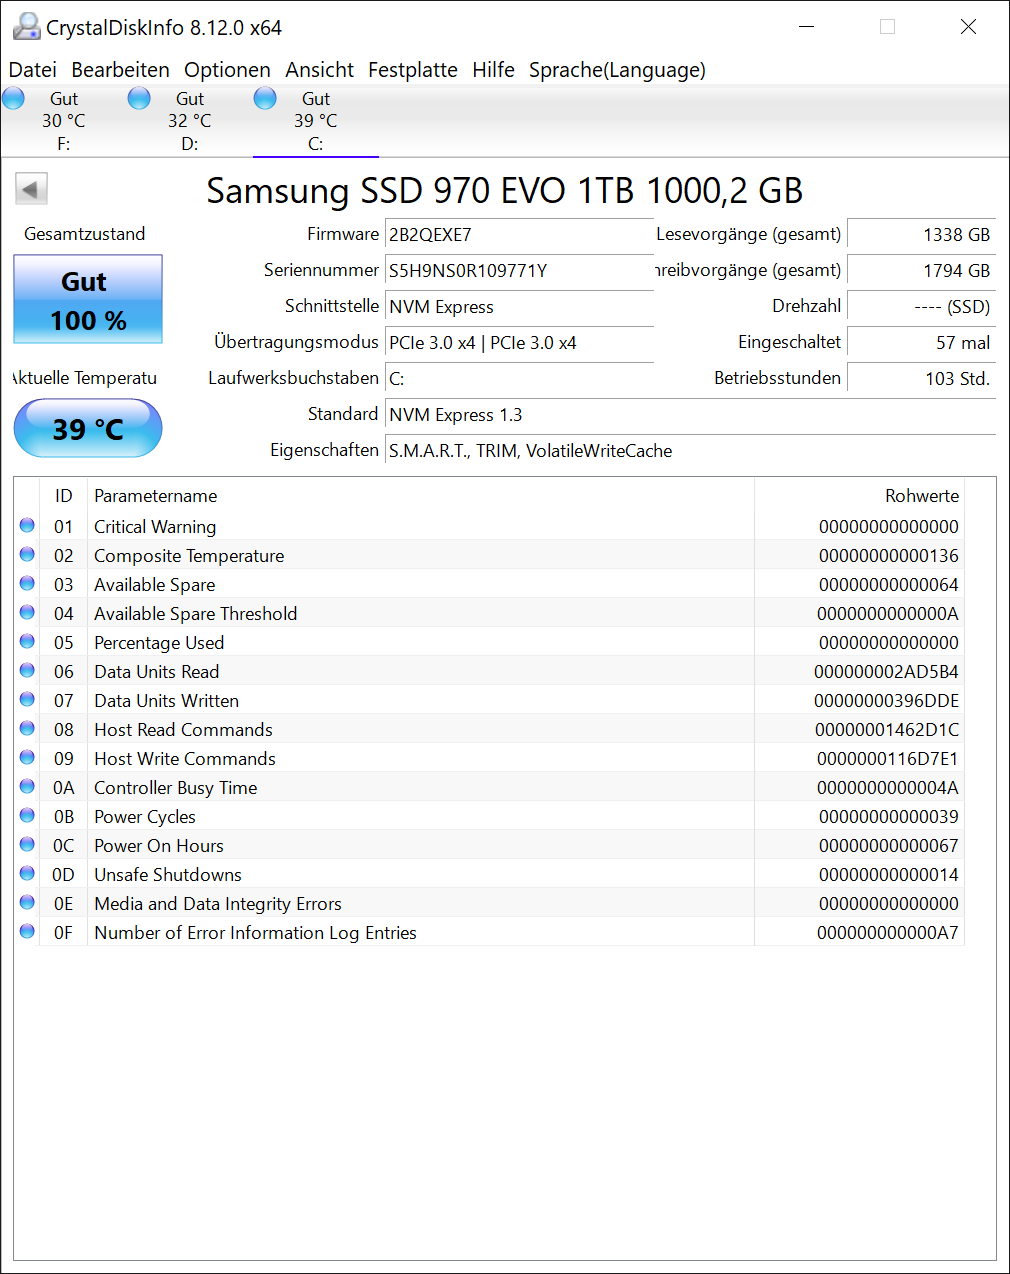Click the Rohwerte column header
Image resolution: width=1010 pixels, height=1274 pixels.
(x=859, y=496)
